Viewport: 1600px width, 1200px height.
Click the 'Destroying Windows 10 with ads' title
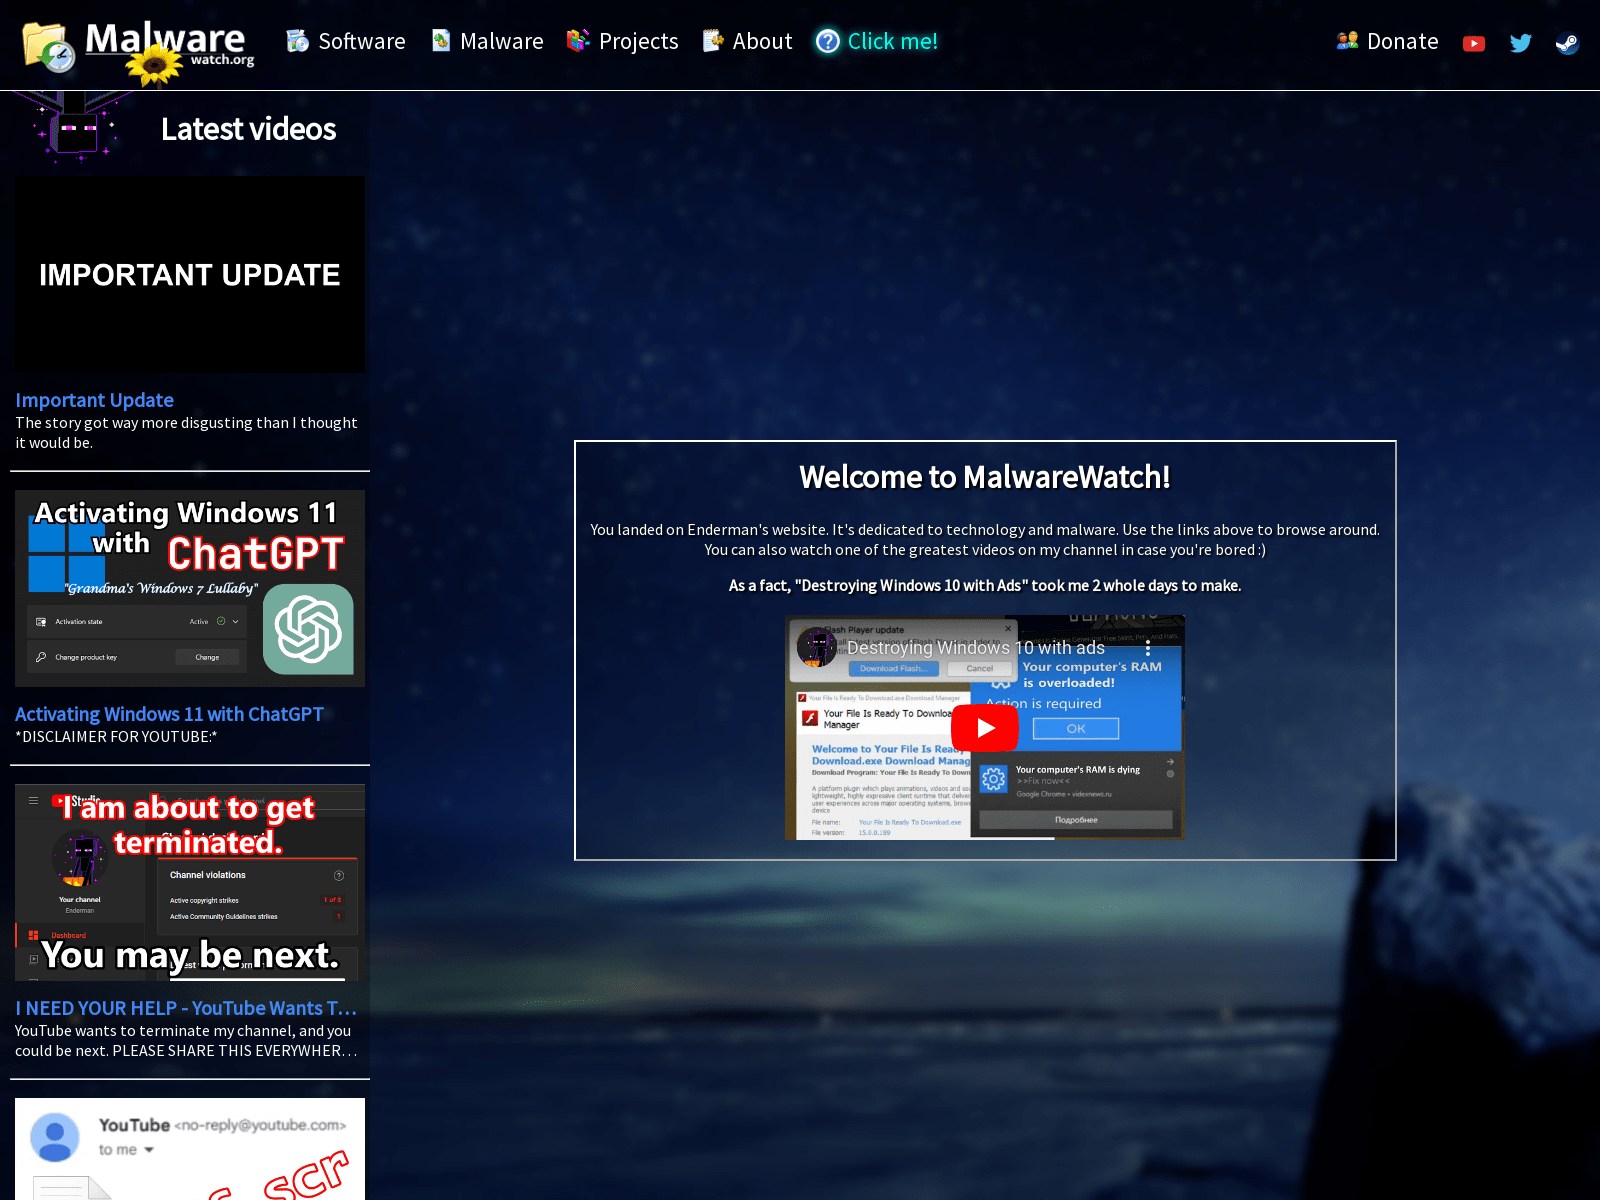point(976,648)
